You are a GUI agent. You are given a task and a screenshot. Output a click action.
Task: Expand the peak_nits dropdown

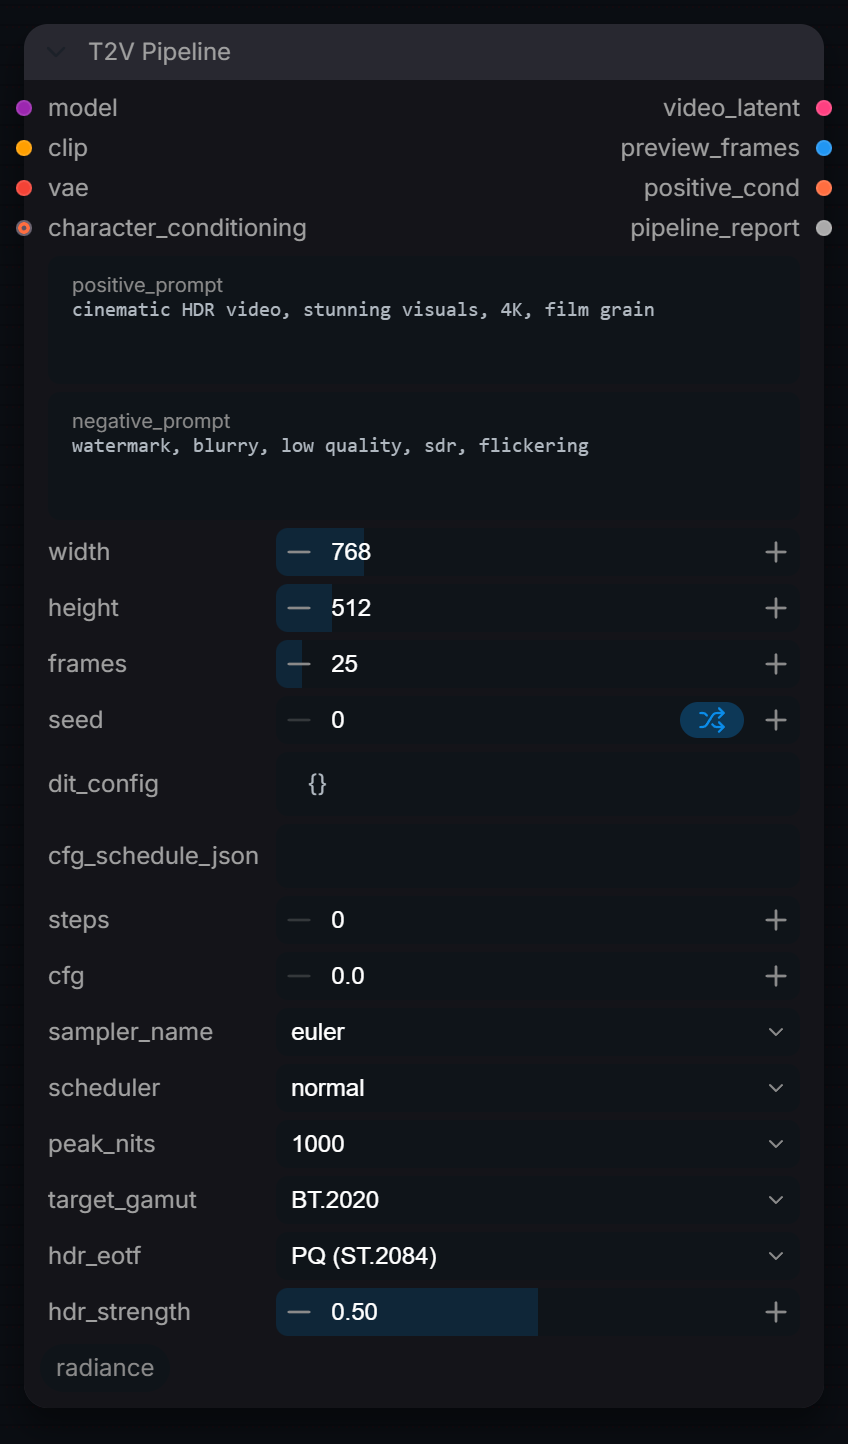point(537,1144)
